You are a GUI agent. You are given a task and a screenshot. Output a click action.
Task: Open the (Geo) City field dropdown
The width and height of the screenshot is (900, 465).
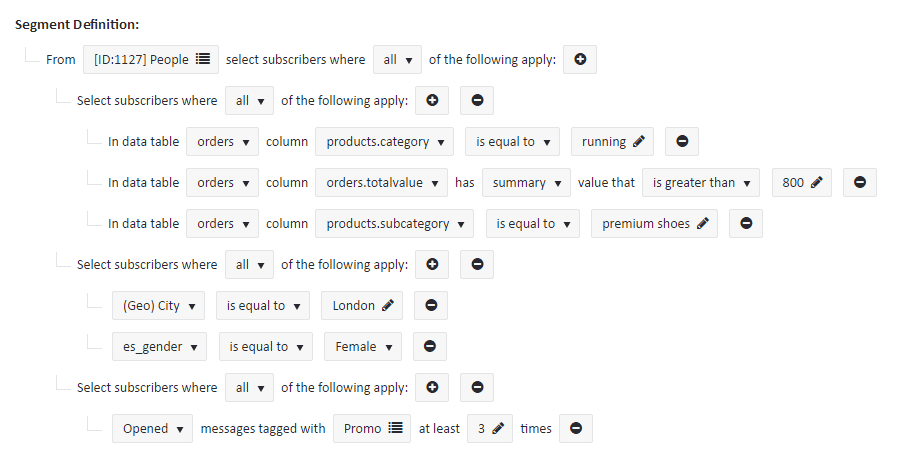tap(158, 306)
